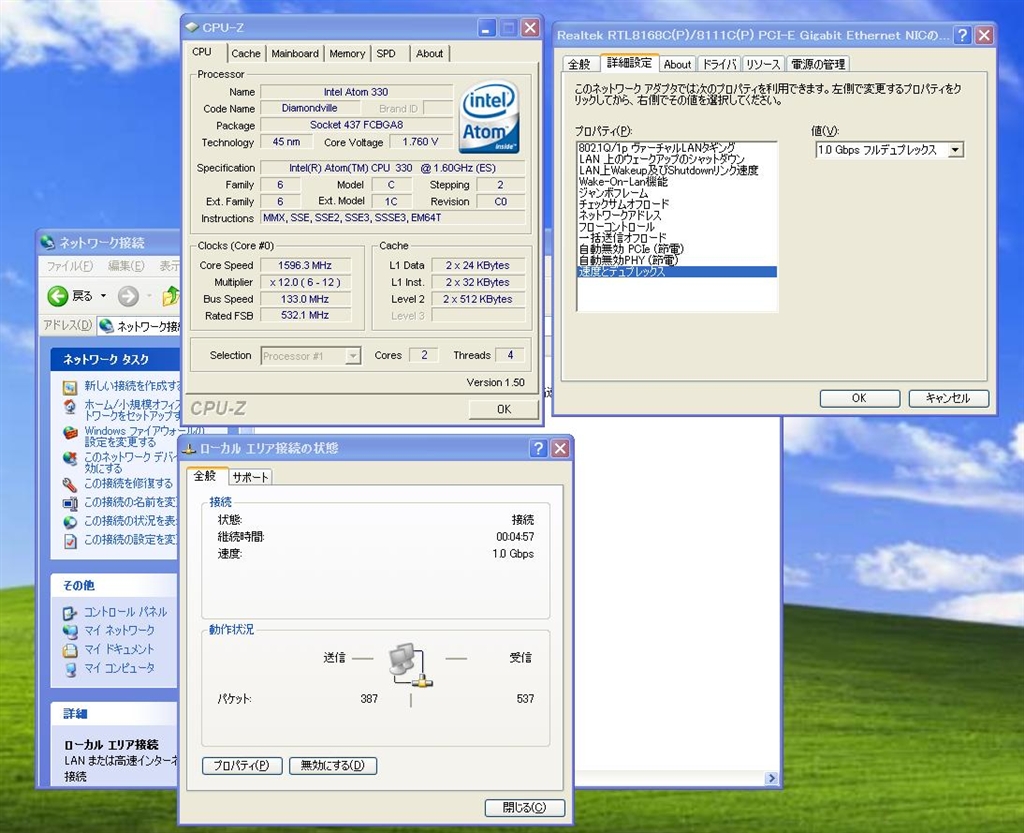1024x833 pixels.
Task: Select ジャンボフレーム in the property list
Action: [613, 193]
